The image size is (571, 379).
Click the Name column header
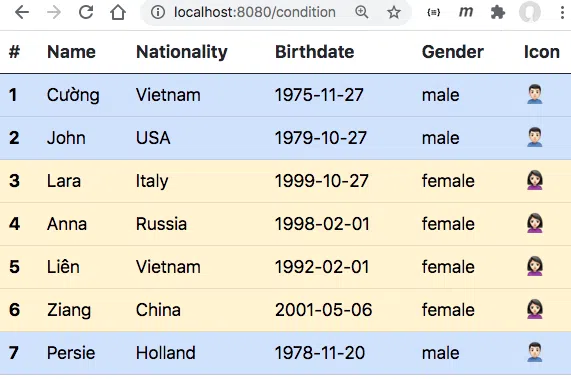point(71,52)
